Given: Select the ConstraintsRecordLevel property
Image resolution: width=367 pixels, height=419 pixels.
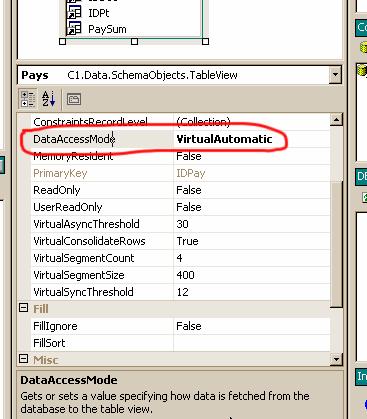Looking at the screenshot, I should [x=90, y=122].
